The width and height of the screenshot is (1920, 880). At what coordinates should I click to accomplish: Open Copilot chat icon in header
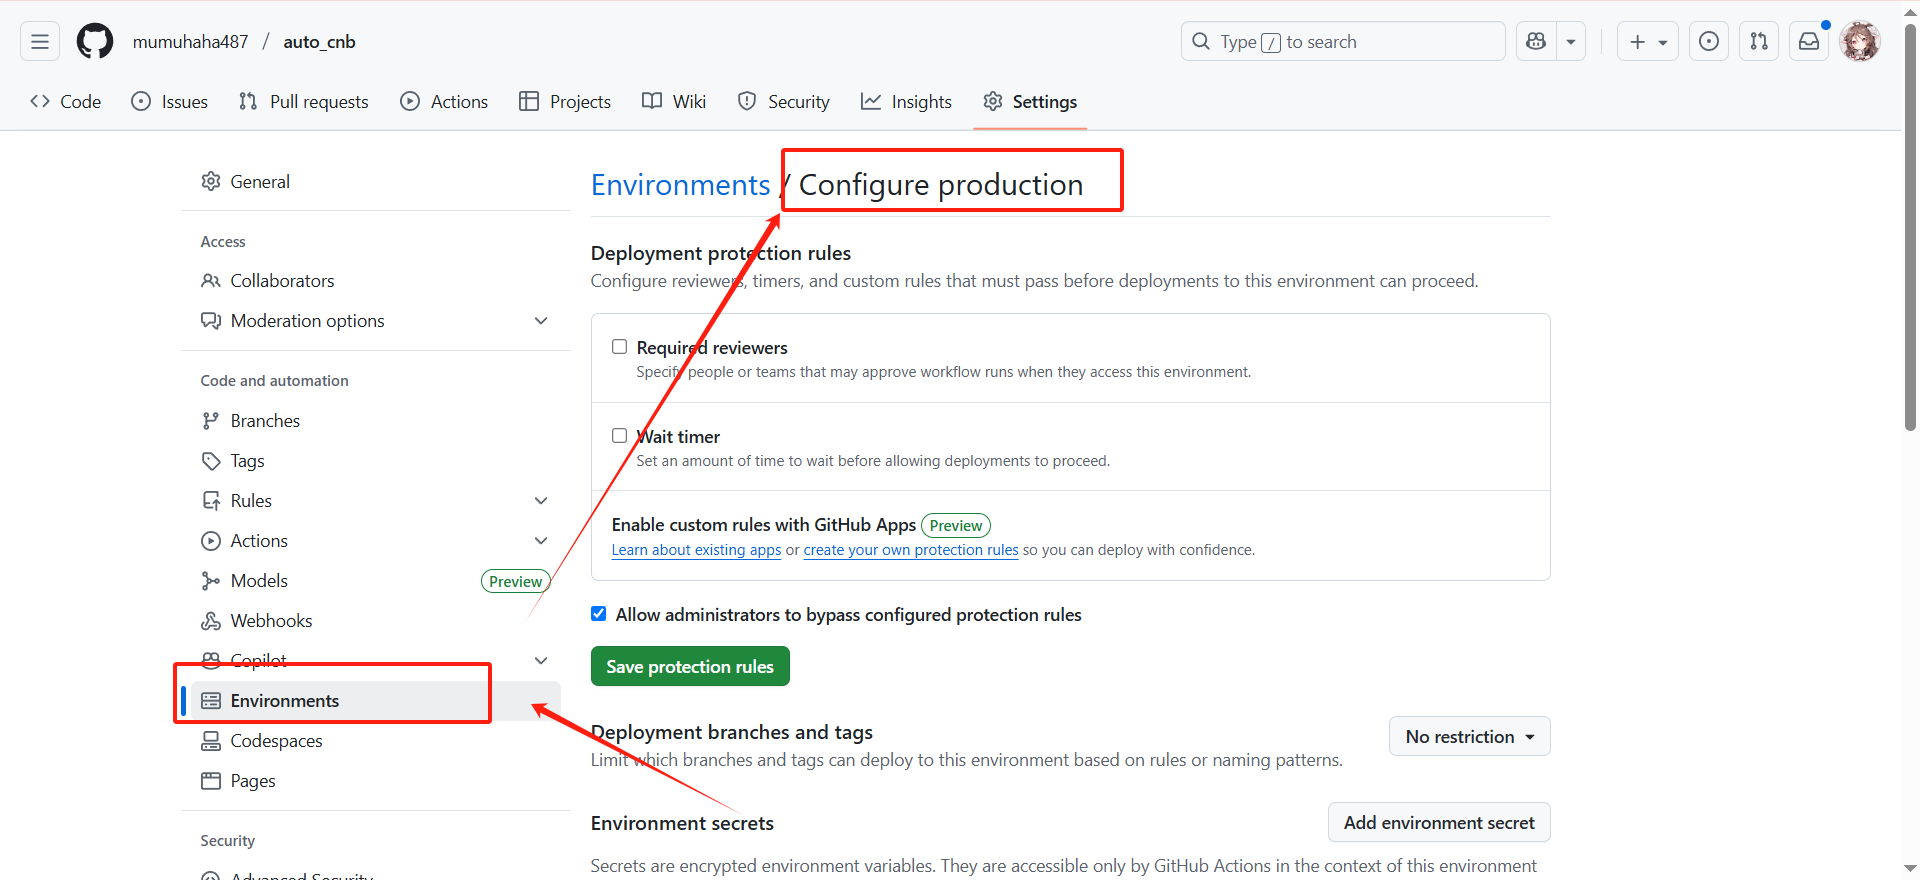point(1536,42)
